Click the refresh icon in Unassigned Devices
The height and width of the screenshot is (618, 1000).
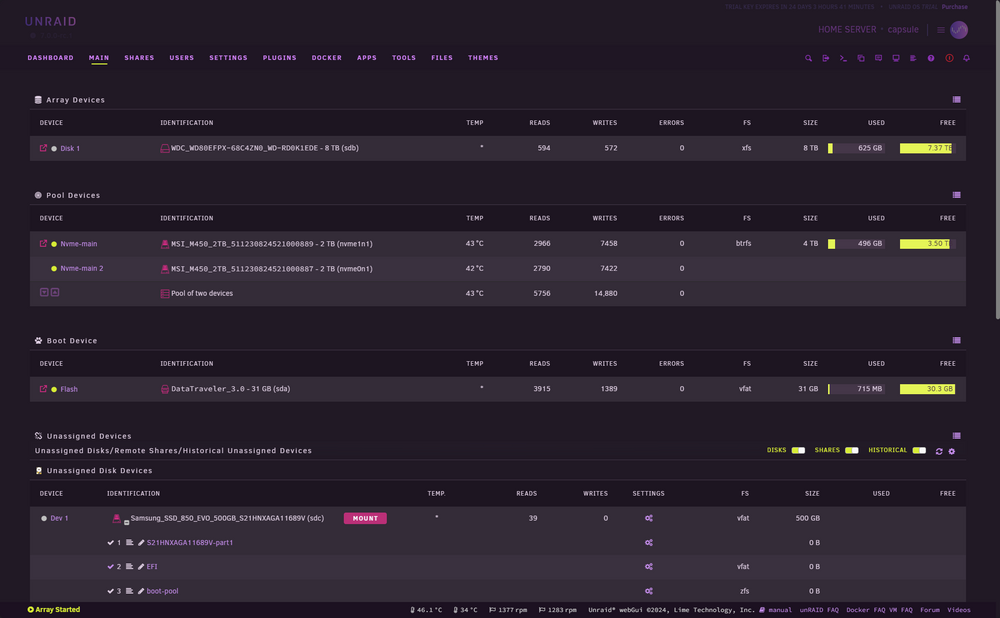(x=939, y=451)
